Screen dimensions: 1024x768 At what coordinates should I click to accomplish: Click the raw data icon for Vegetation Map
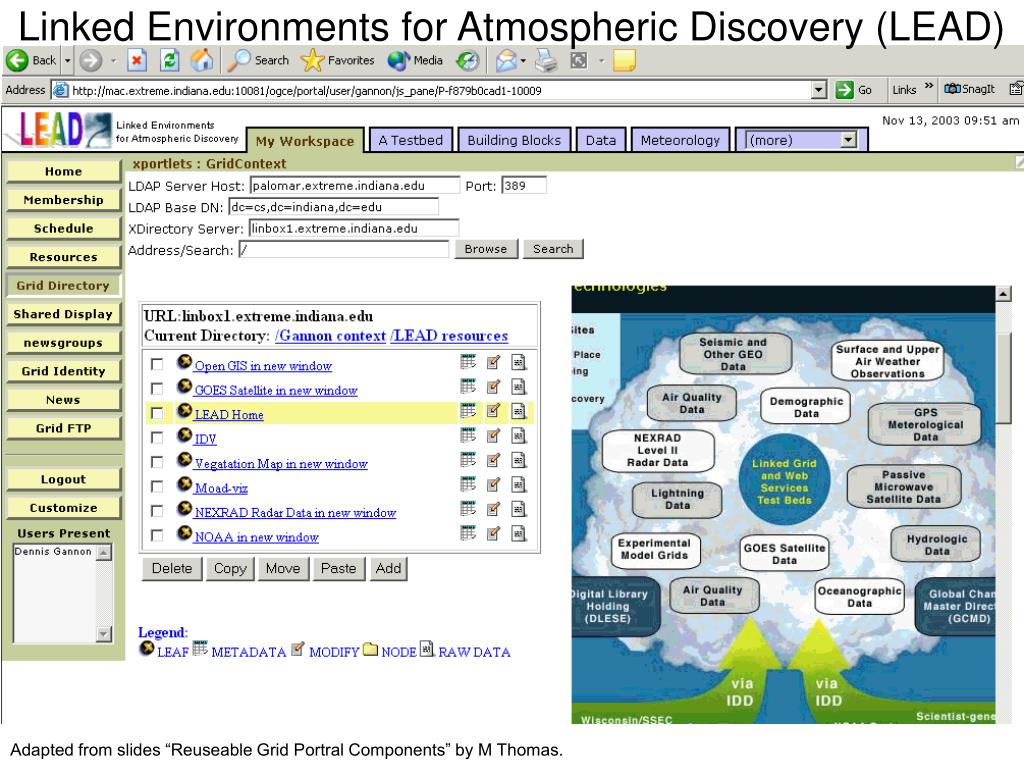point(519,460)
